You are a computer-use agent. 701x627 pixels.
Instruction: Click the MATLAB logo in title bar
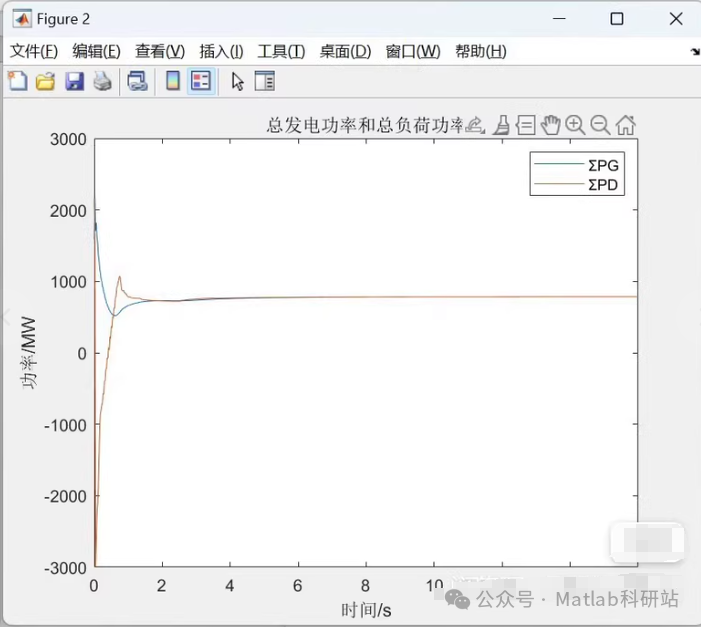pos(21,19)
